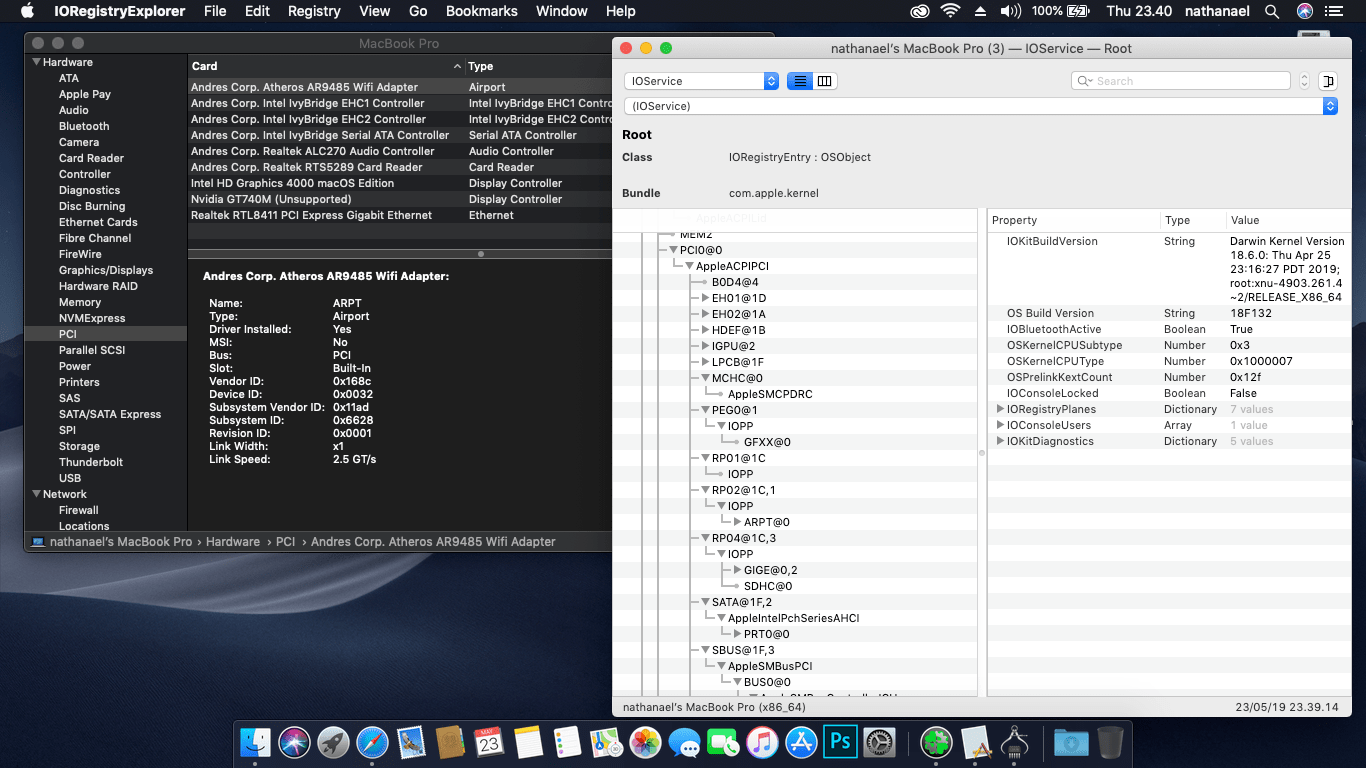1366x768 pixels.
Task: Open Photos app from the dock
Action: tap(646, 742)
